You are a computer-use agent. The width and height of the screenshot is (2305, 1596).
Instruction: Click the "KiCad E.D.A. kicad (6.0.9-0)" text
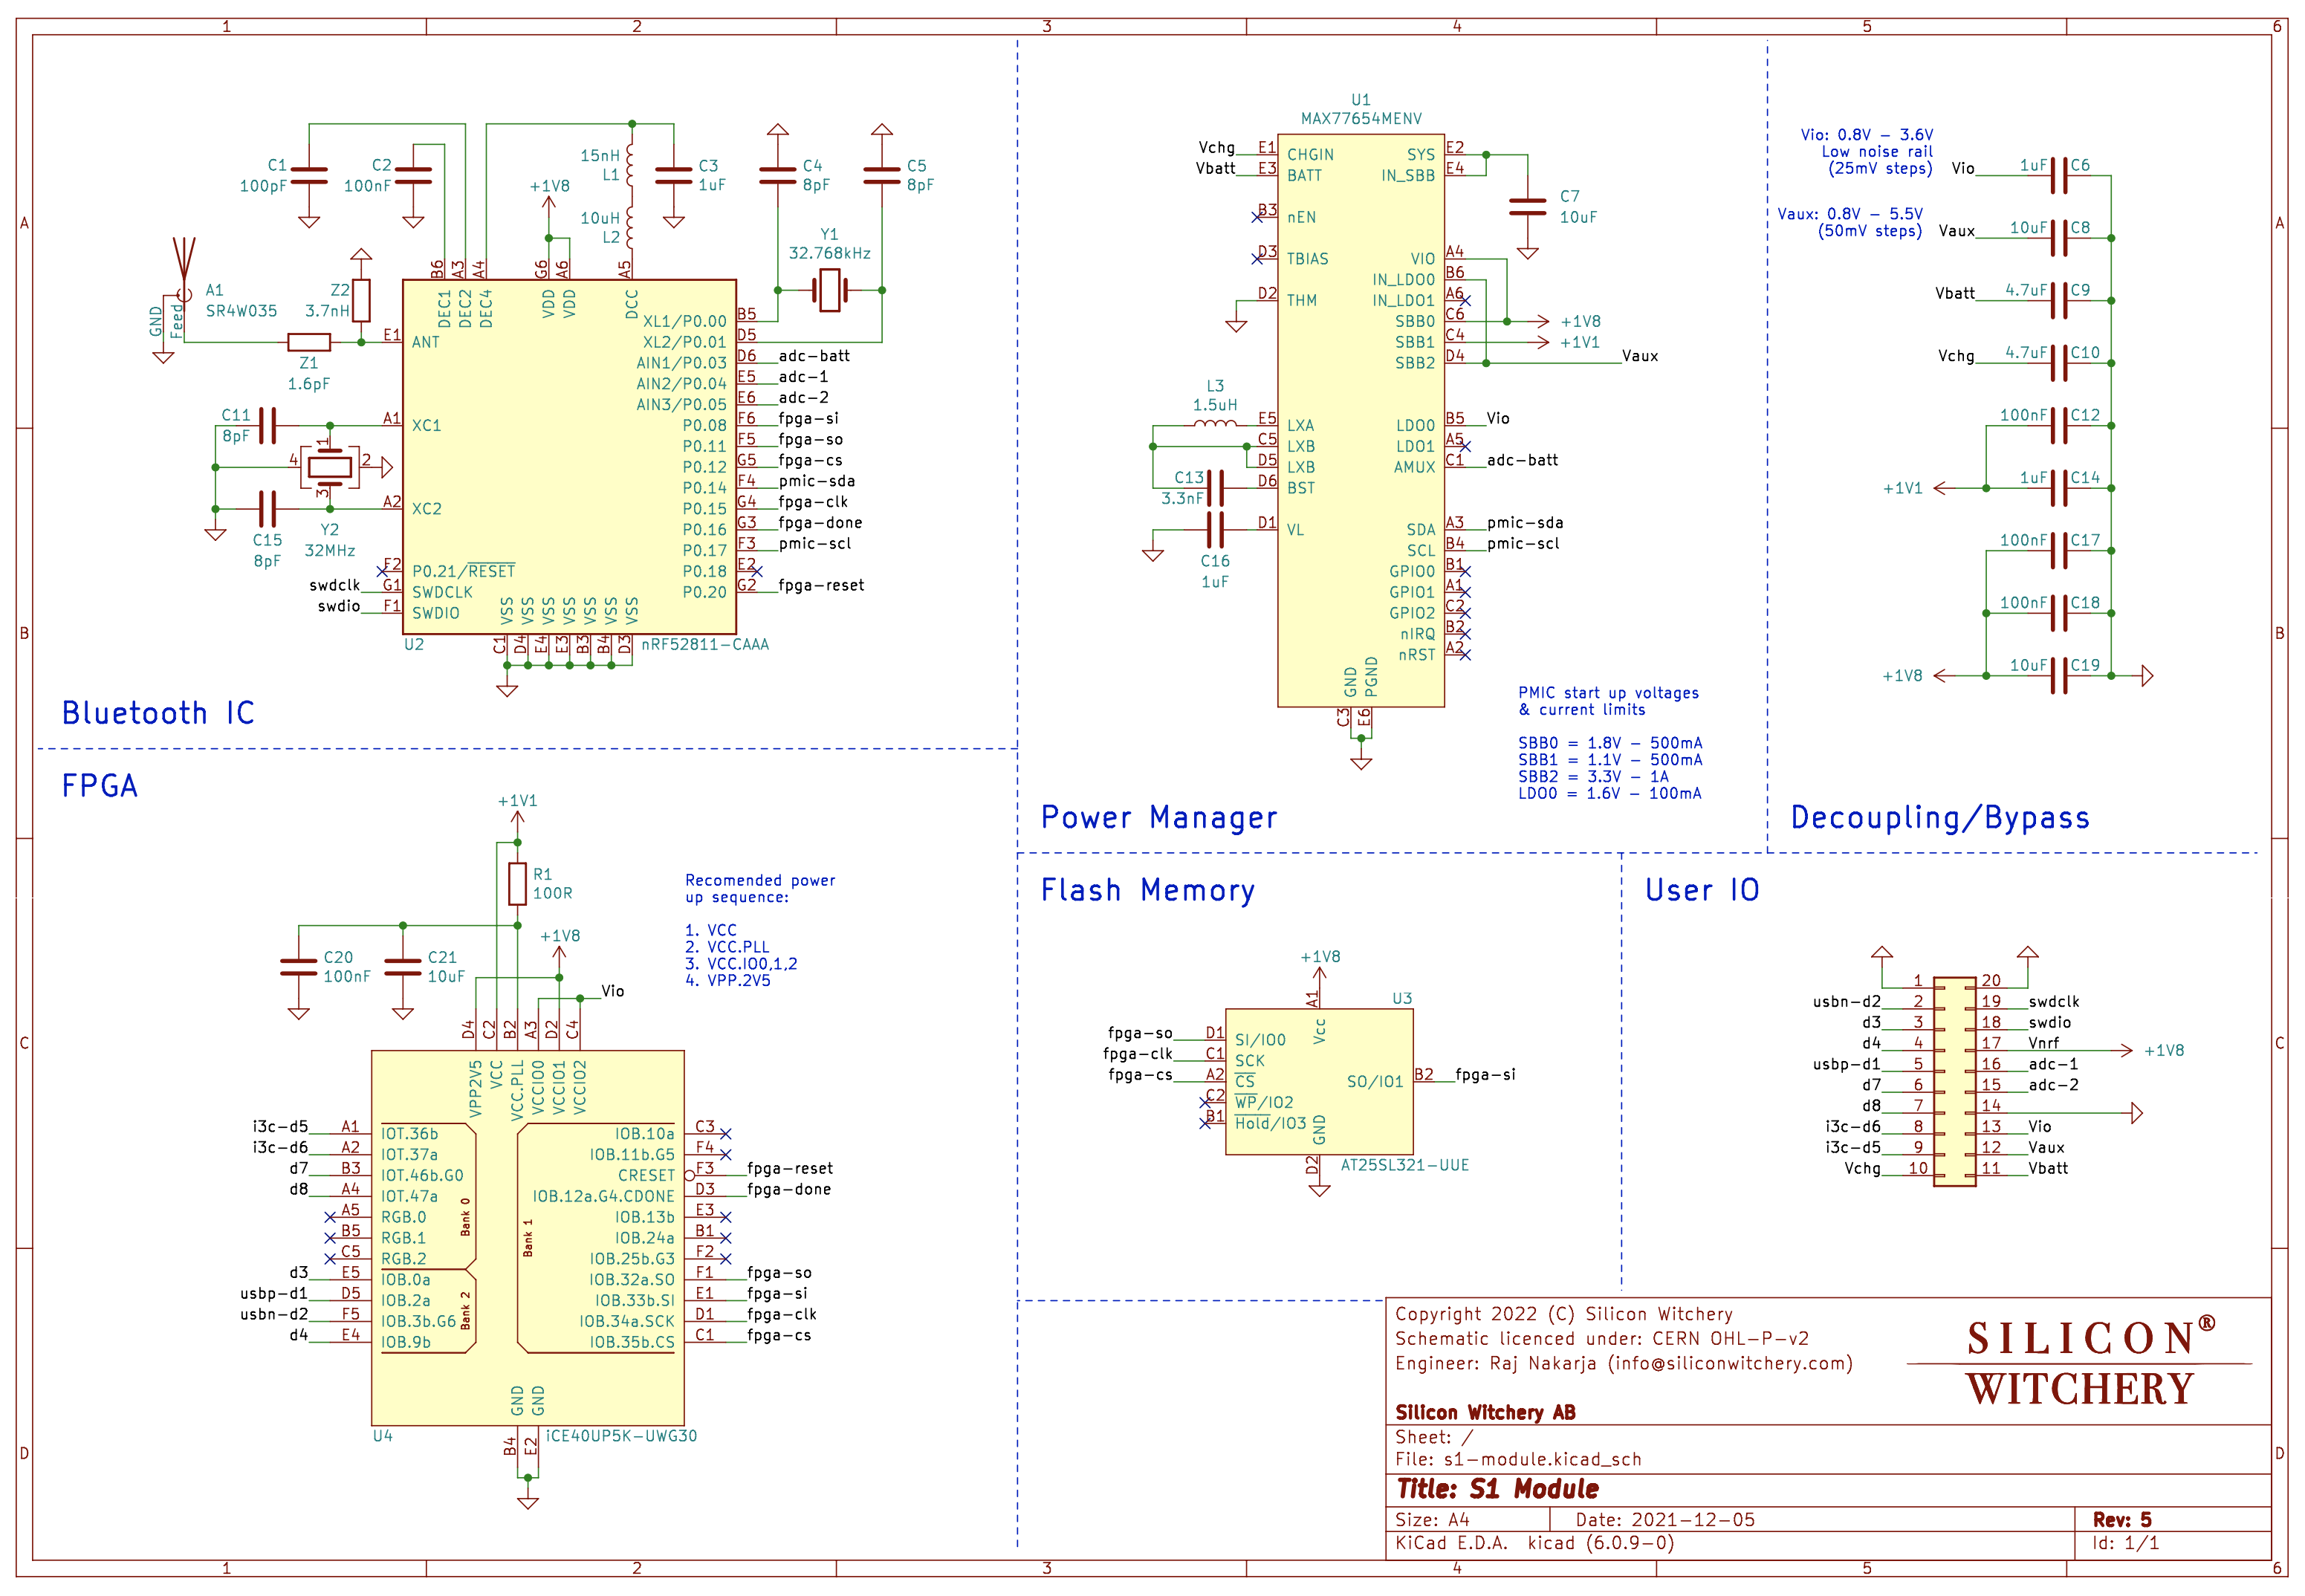click(1534, 1543)
